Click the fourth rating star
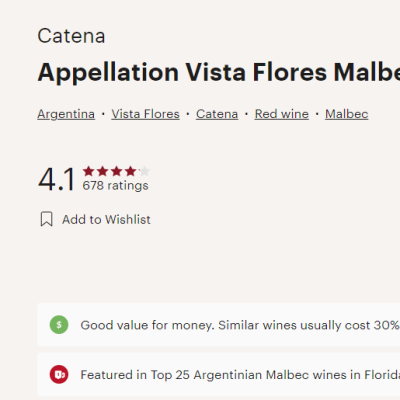The image size is (400, 400). click(130, 171)
